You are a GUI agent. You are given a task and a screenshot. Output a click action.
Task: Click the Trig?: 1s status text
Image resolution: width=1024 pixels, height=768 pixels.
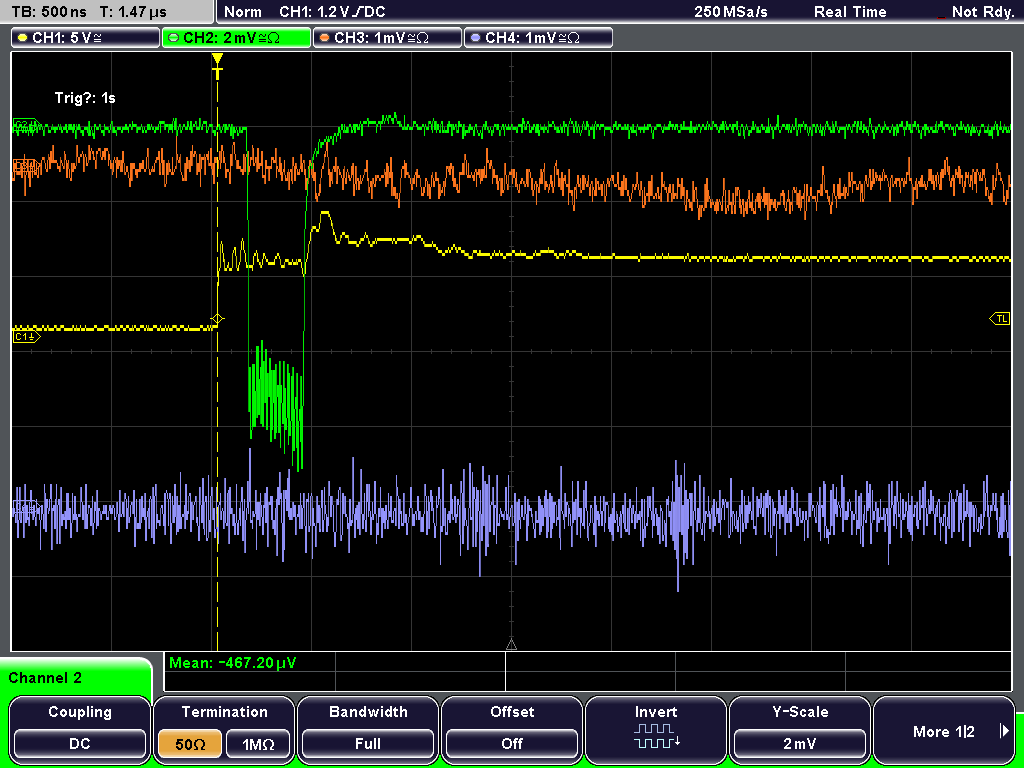tap(85, 98)
